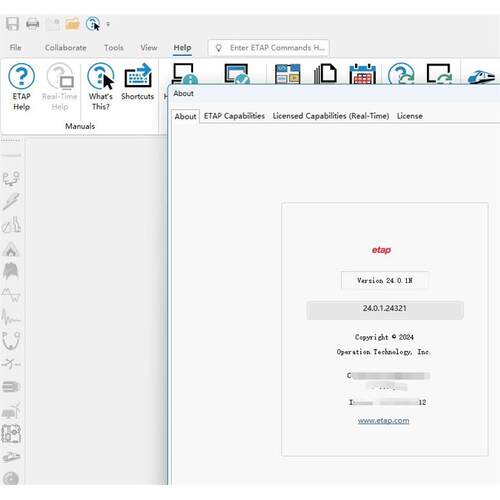The height and width of the screenshot is (500, 500).
Task: Select the dashed schematic diagram sidebar icon
Action: coord(11,434)
